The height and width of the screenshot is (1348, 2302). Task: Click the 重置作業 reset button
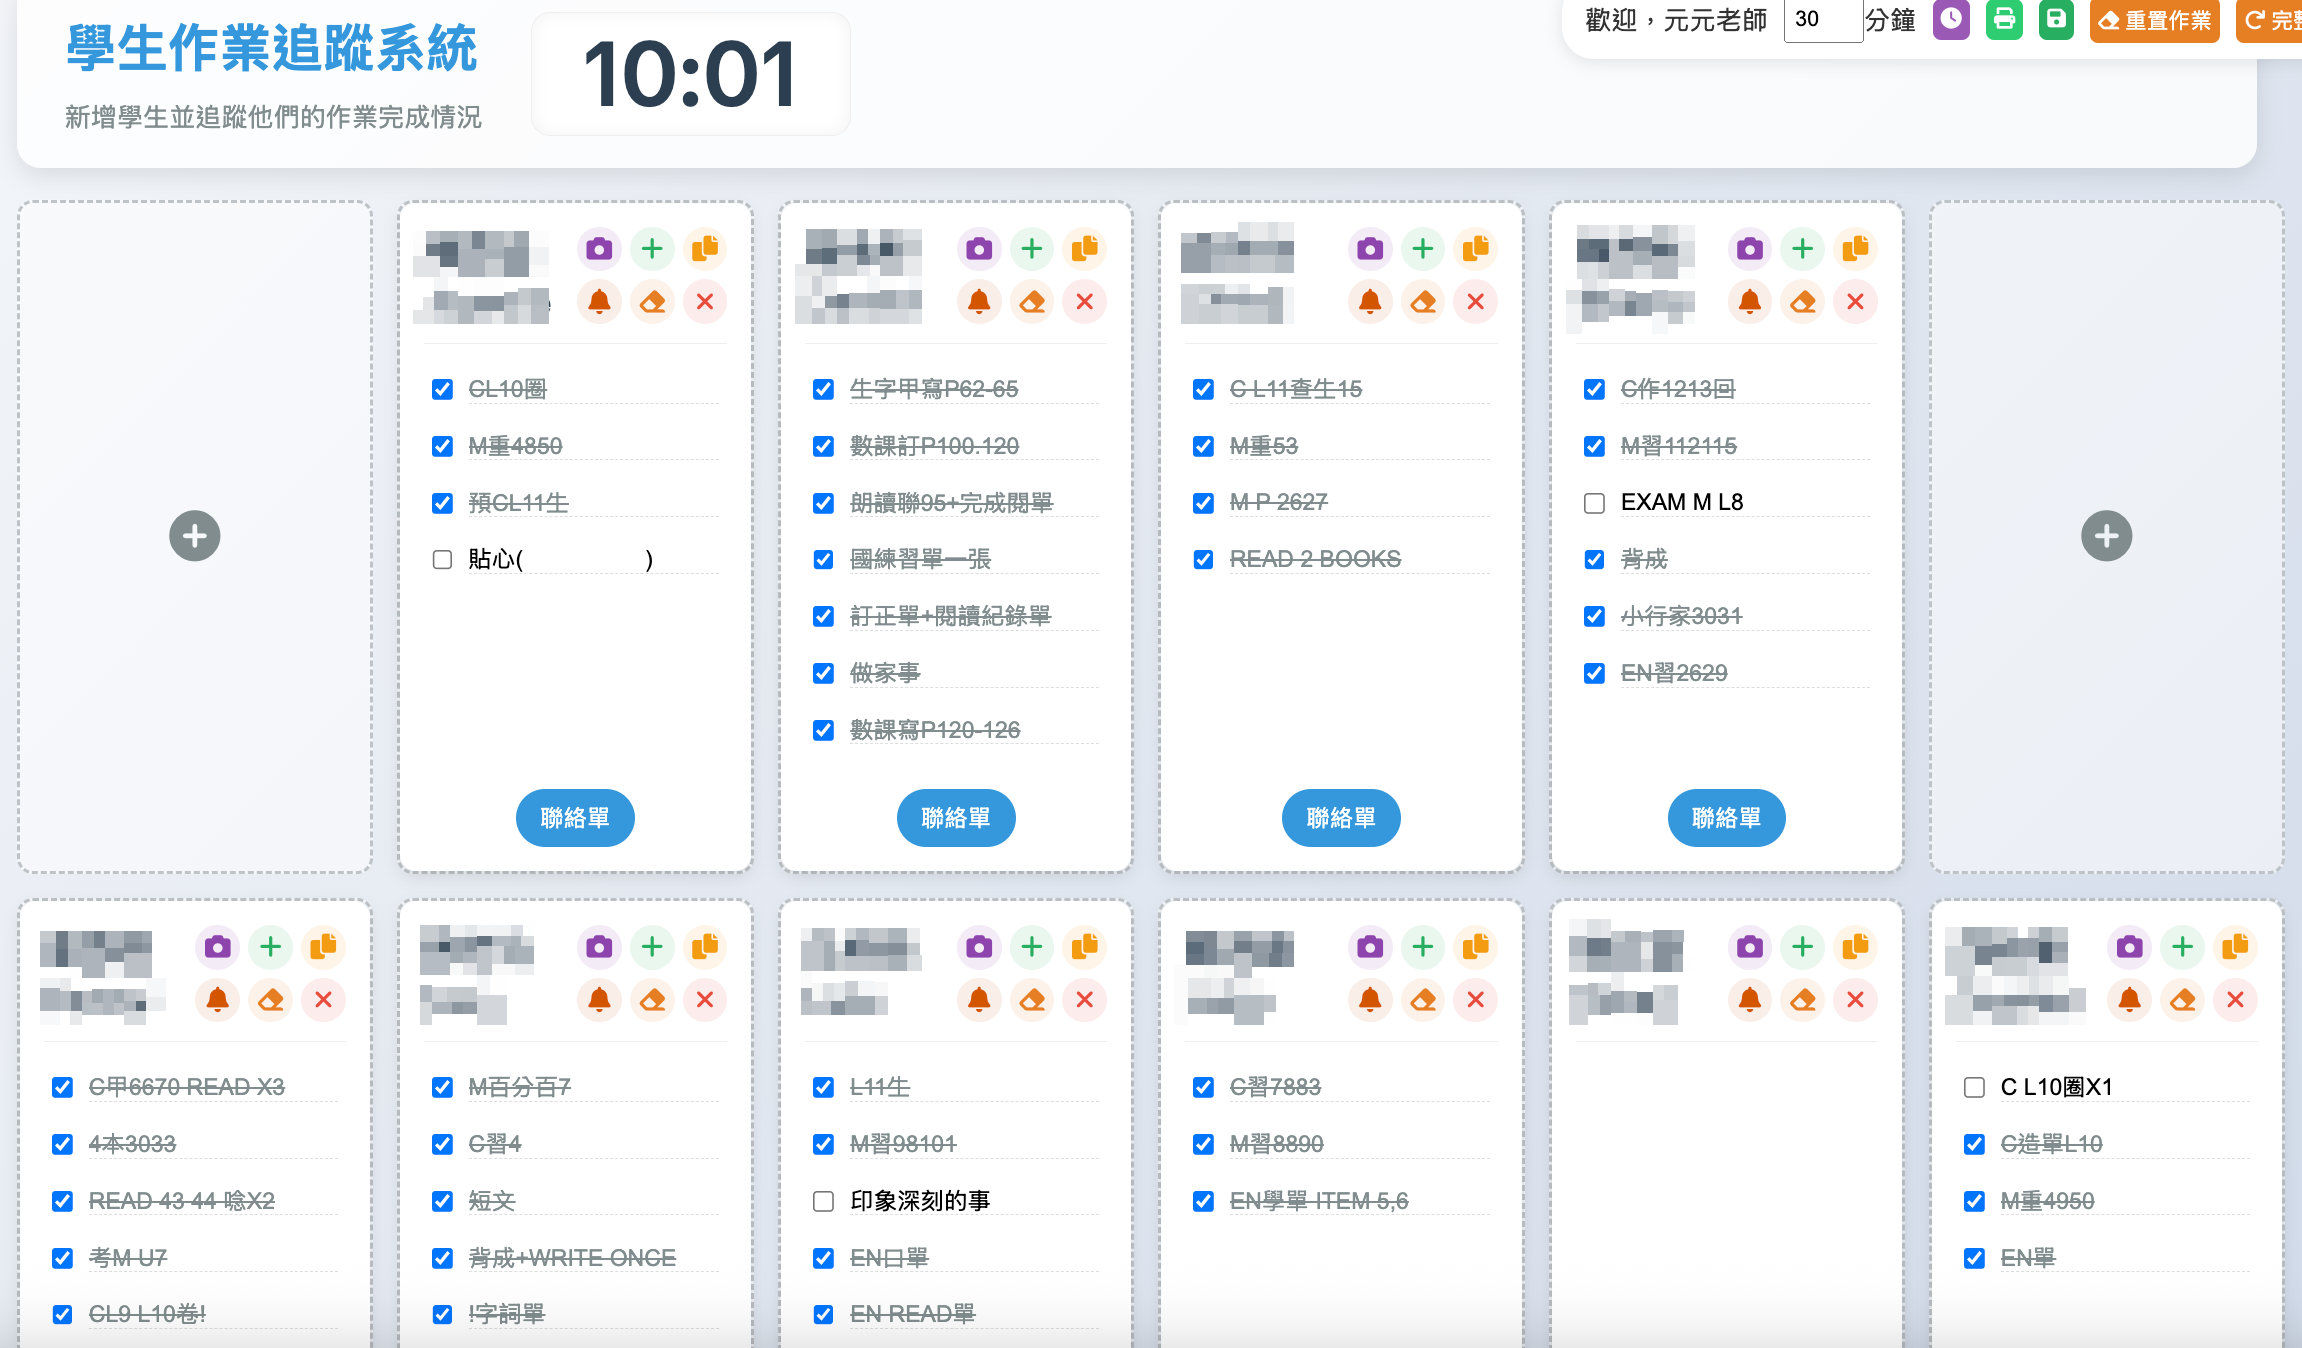coord(2155,20)
